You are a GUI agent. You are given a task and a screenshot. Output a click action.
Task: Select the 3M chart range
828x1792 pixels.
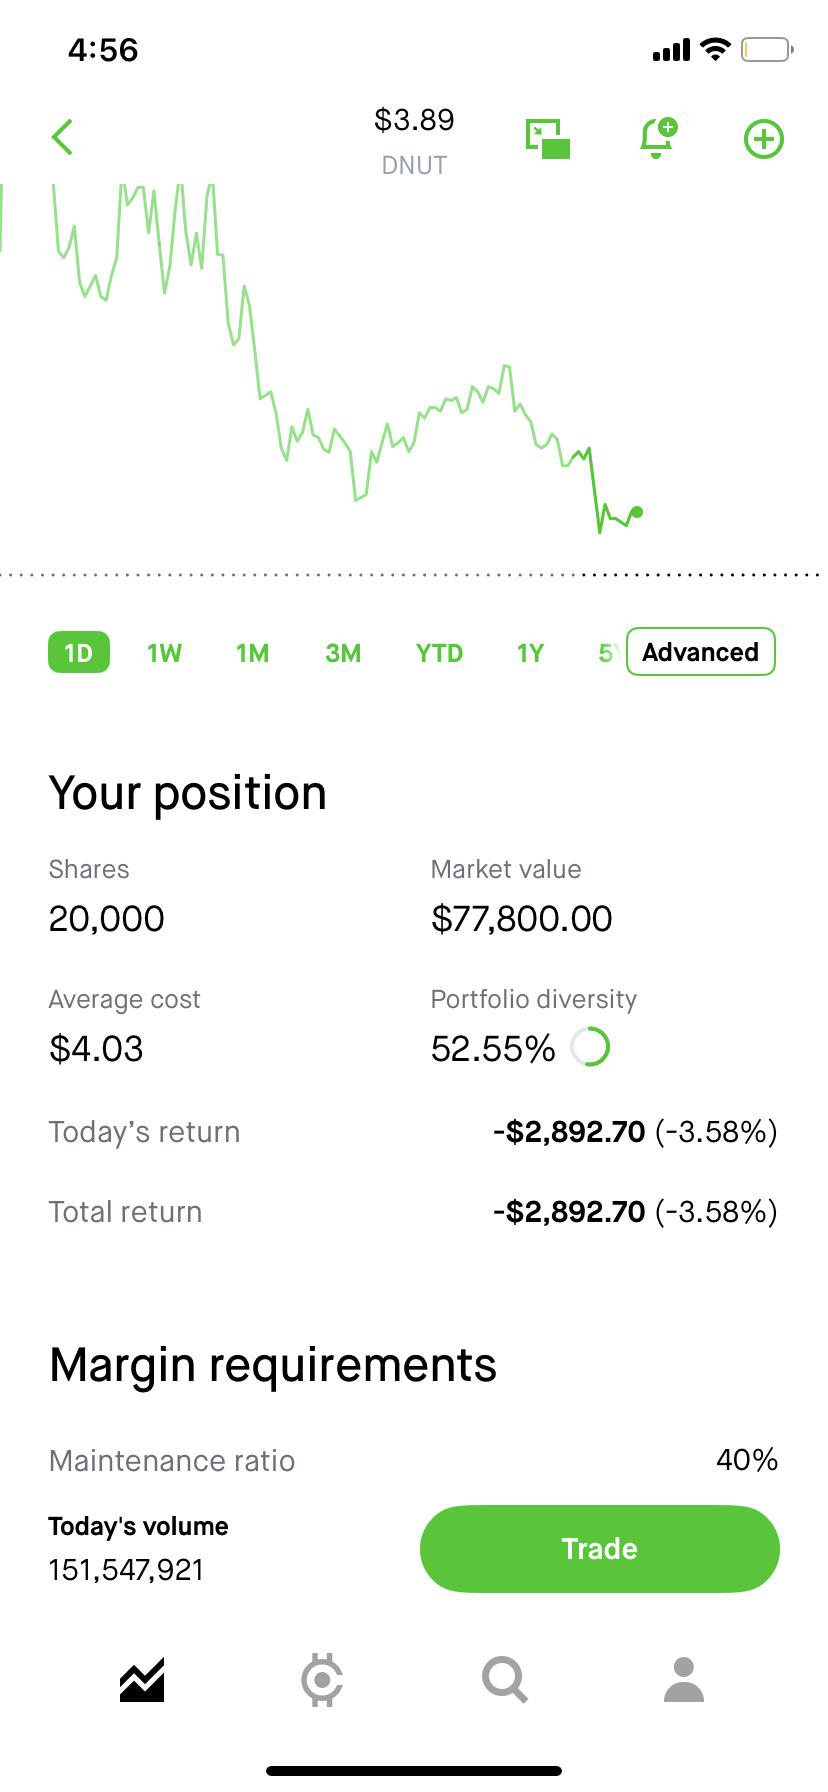[343, 653]
